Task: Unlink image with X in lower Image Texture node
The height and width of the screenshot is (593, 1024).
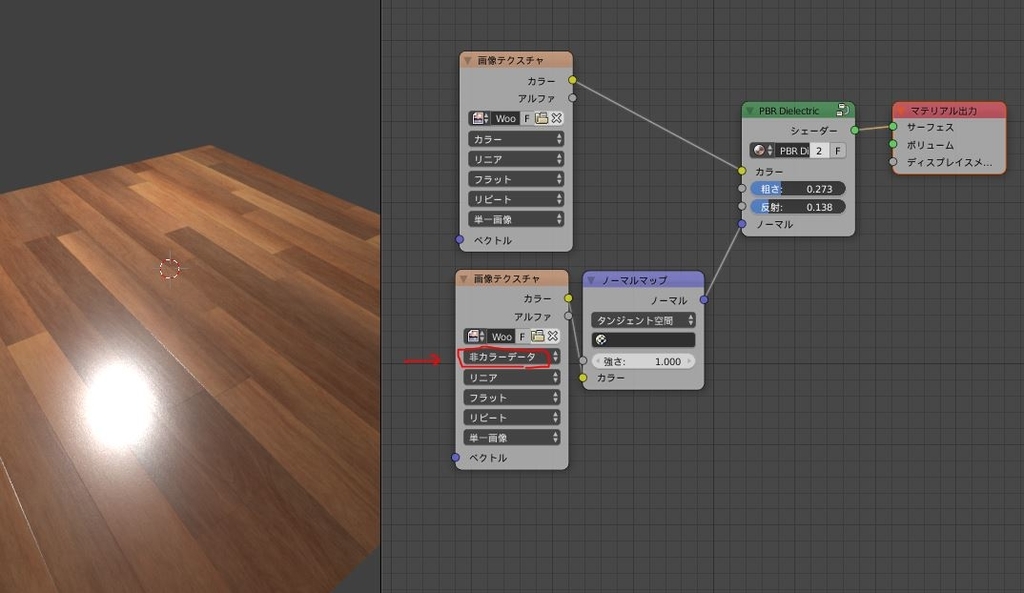Action: pos(552,336)
